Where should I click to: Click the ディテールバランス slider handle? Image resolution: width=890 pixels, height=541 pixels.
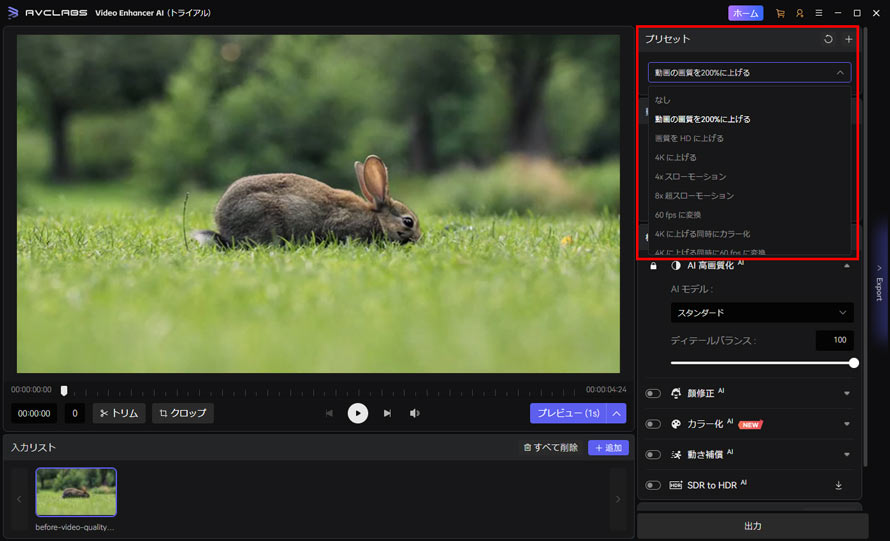(853, 363)
